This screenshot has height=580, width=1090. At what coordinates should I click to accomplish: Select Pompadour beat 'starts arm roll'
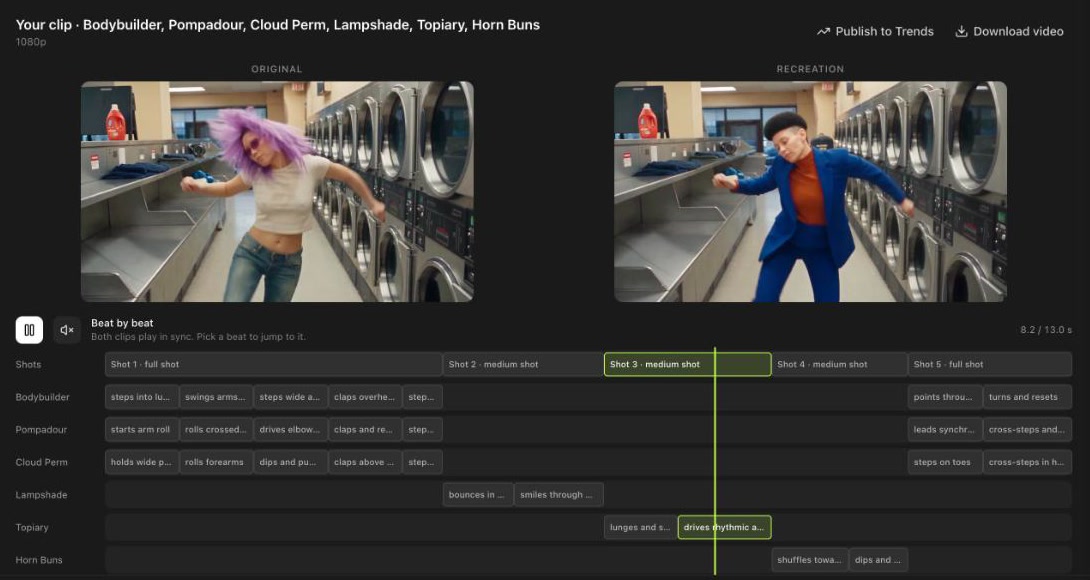142,430
